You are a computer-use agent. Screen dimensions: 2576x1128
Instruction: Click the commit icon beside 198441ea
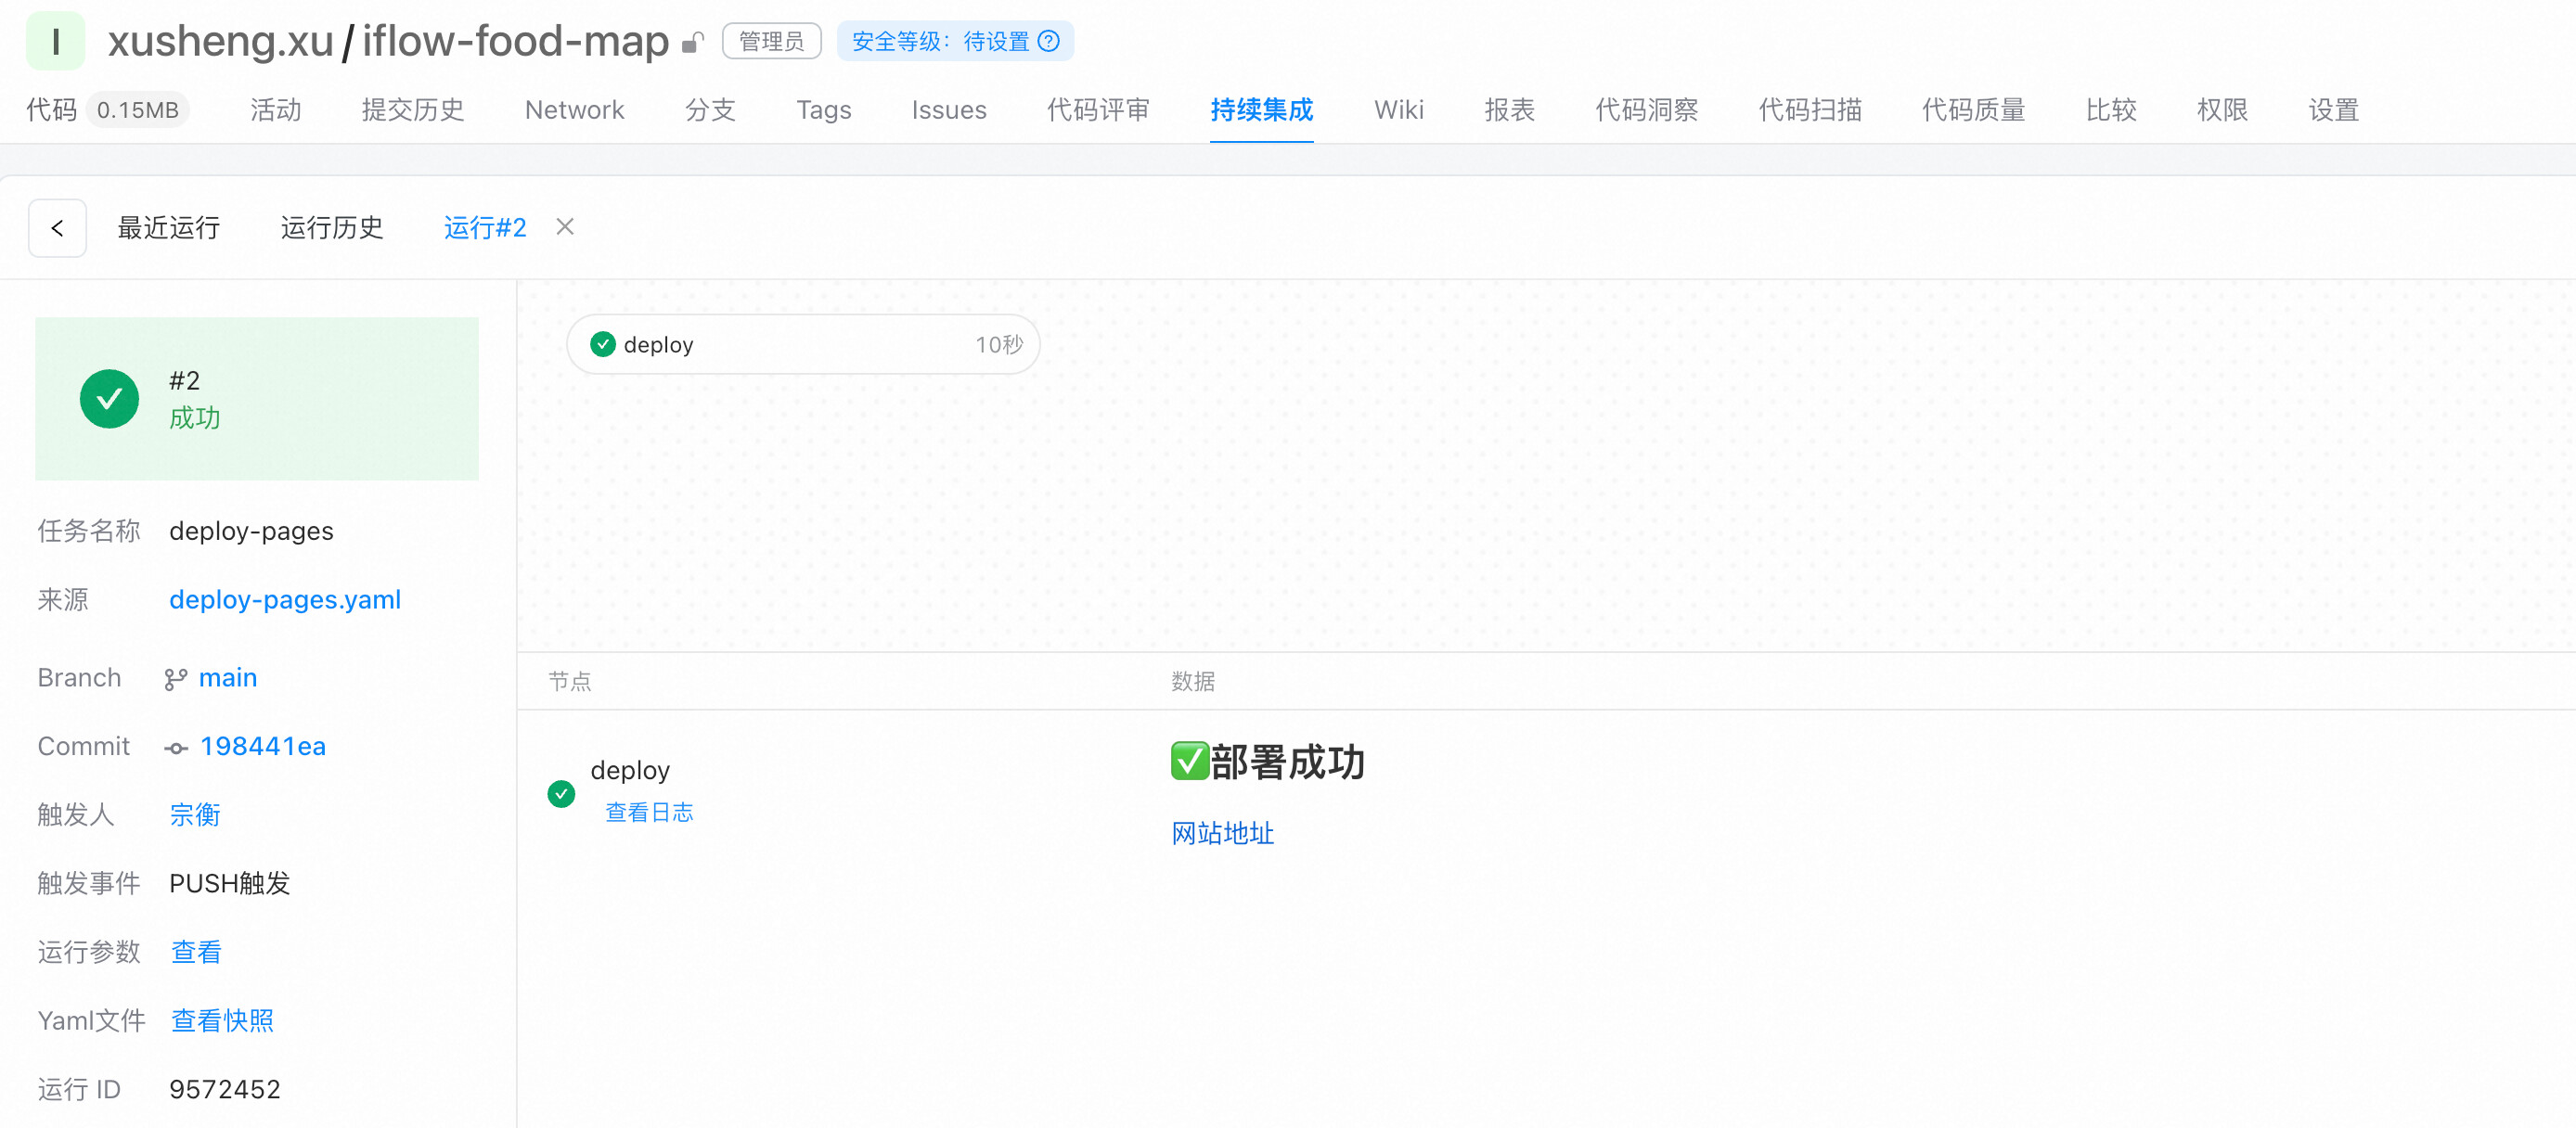pos(176,748)
